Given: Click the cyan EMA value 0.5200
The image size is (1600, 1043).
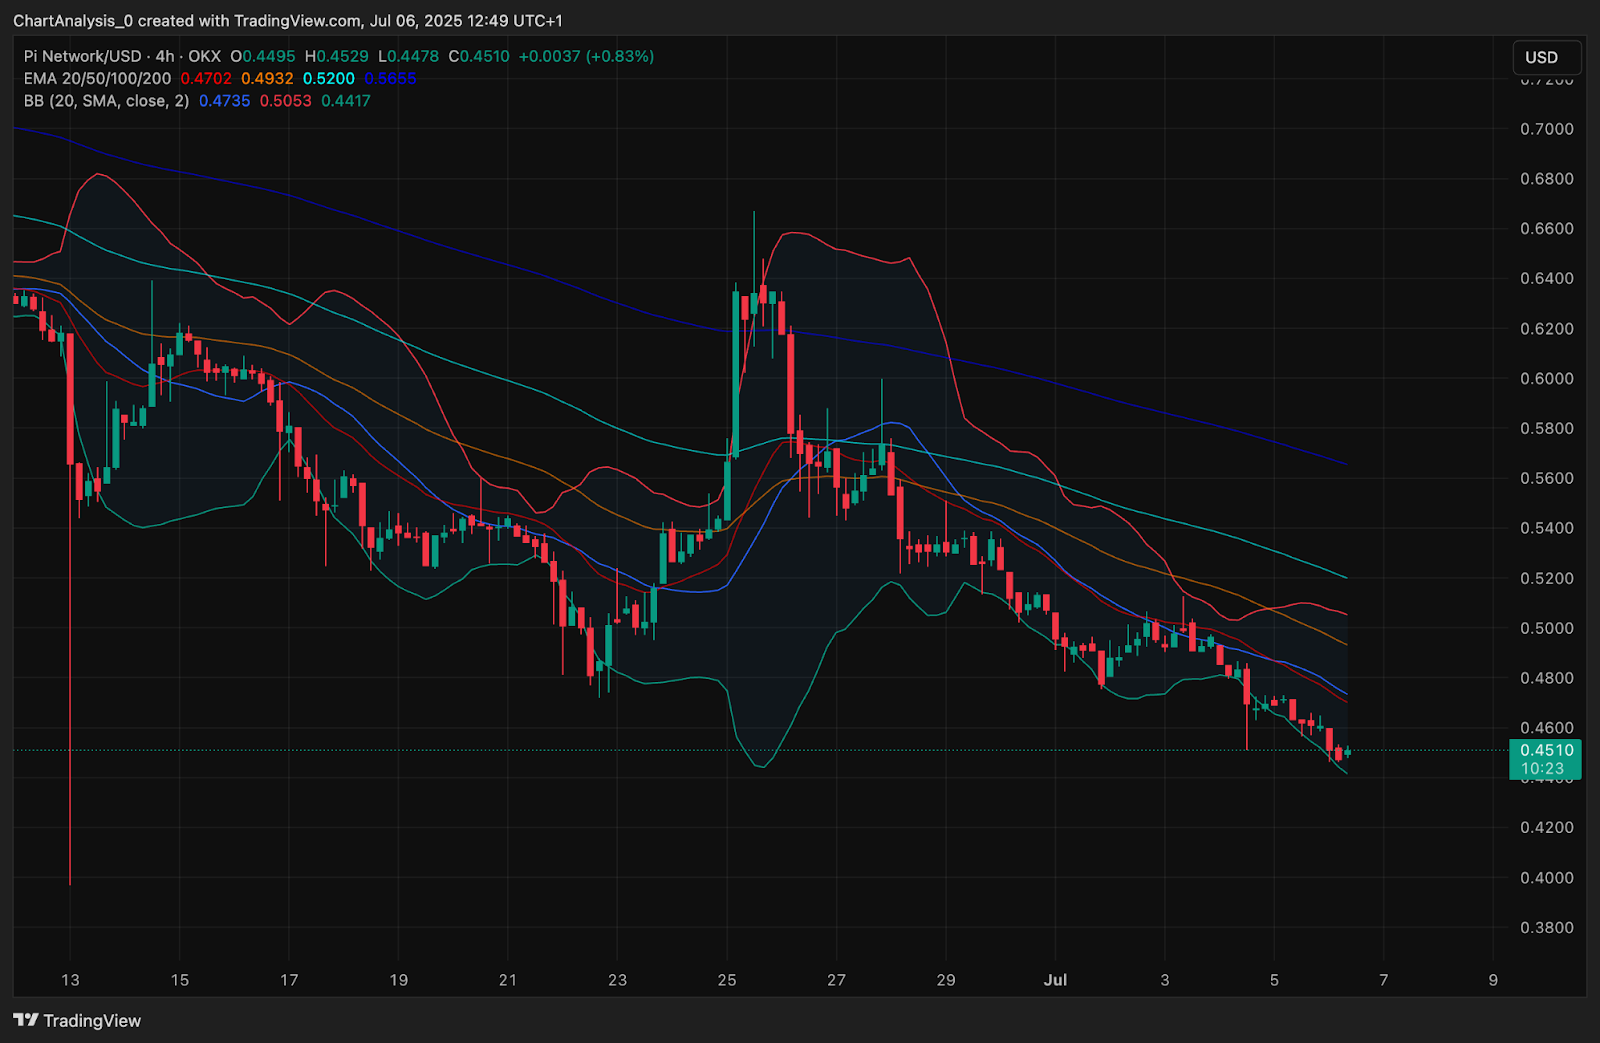Looking at the screenshot, I should pos(328,78).
